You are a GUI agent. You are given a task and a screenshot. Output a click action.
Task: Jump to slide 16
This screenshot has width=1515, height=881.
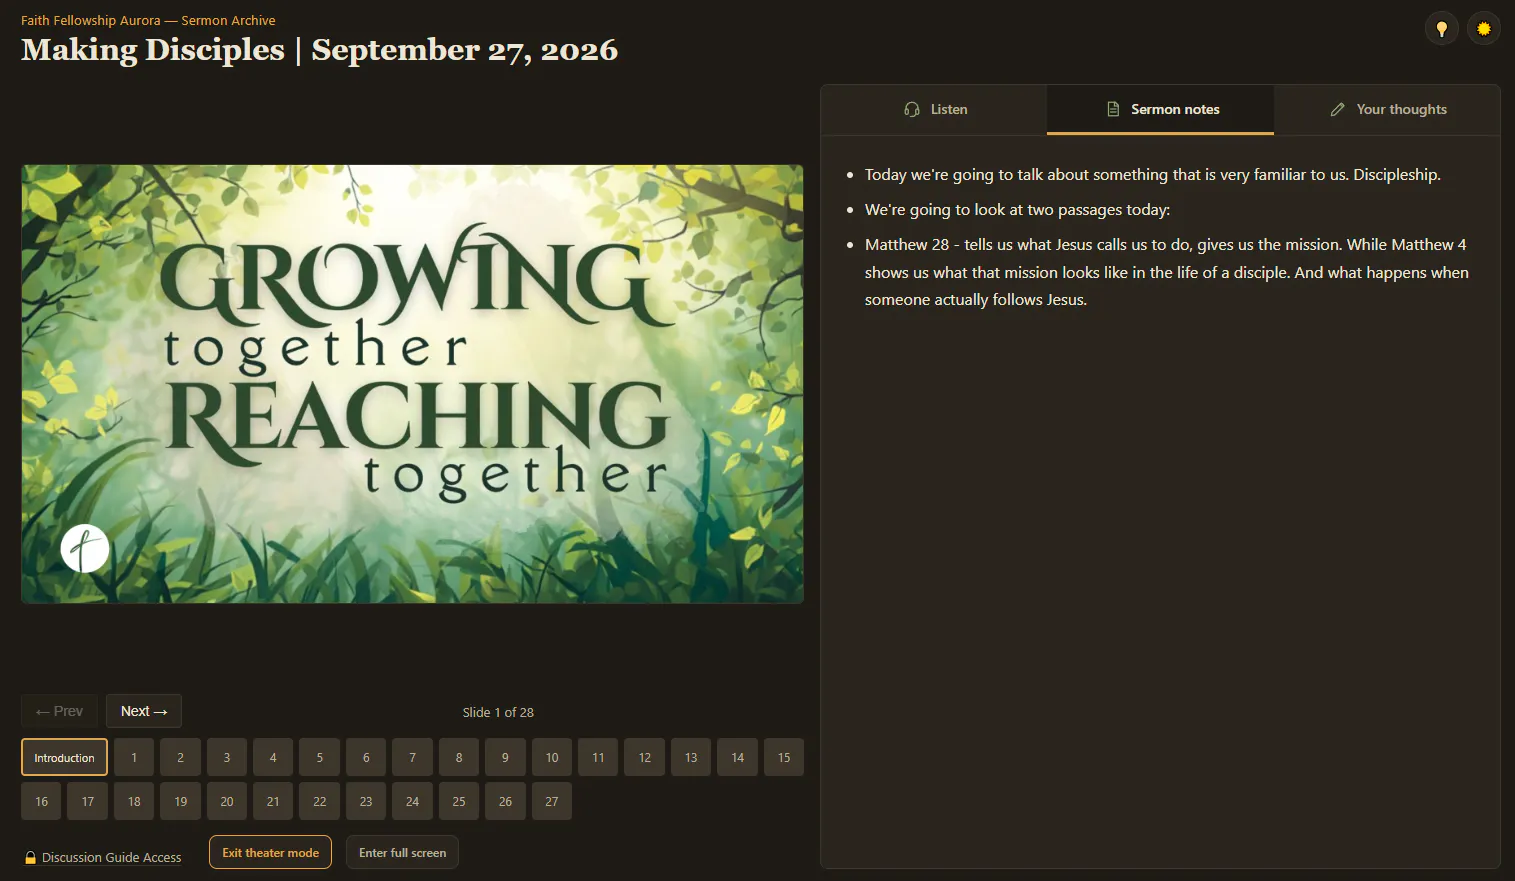[41, 801]
